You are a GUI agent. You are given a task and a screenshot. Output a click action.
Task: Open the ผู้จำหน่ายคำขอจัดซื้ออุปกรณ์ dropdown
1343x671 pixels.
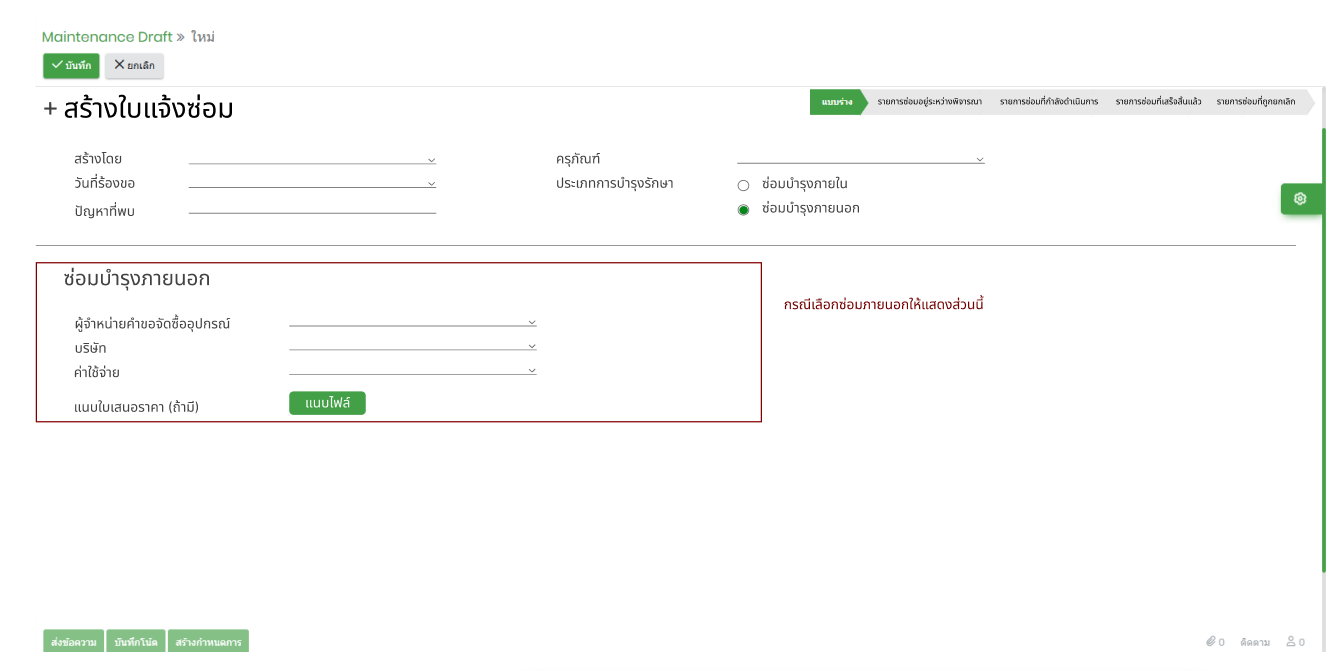pyautogui.click(x=532, y=323)
